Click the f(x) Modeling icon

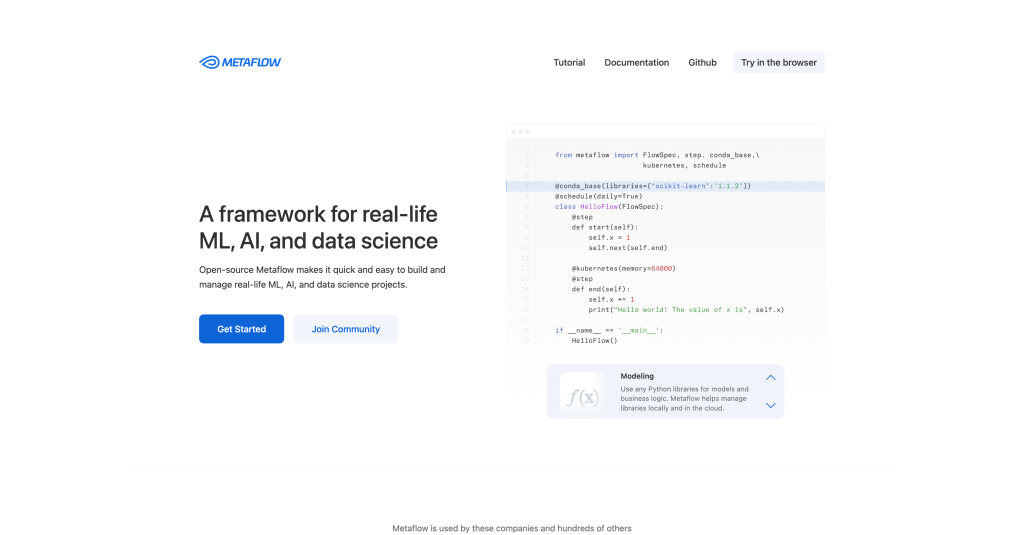click(583, 397)
